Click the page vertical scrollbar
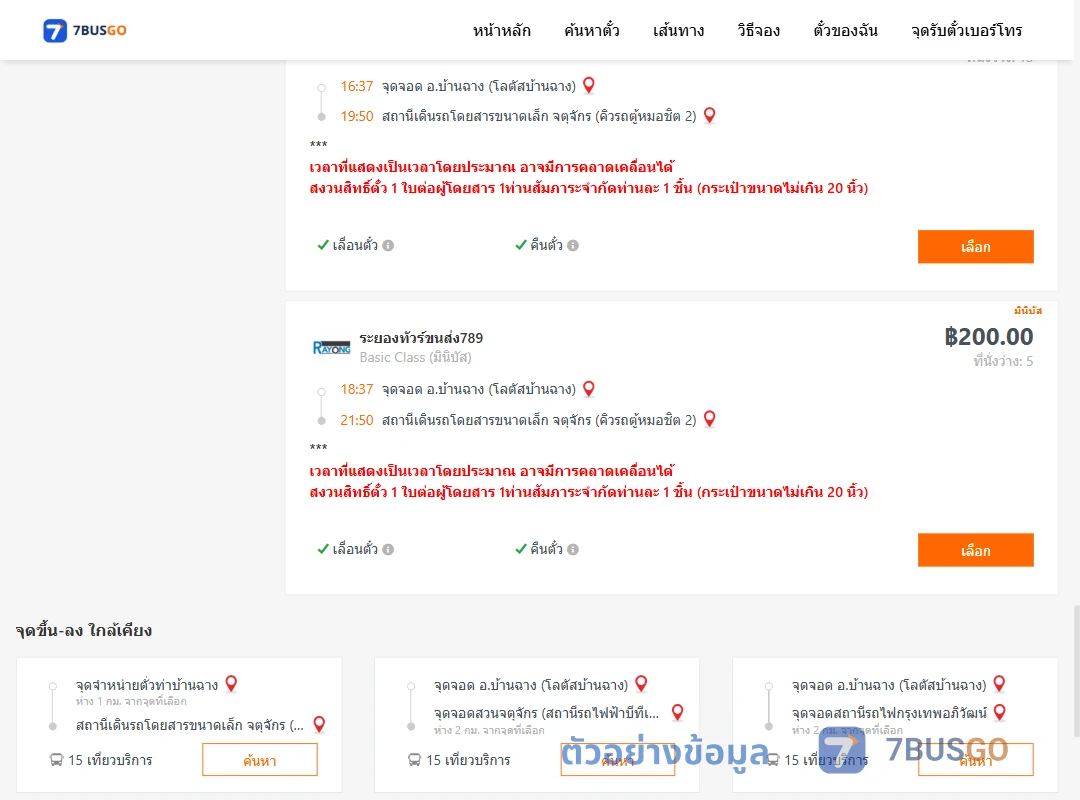The width and height of the screenshot is (1080, 800). pos(1076,672)
